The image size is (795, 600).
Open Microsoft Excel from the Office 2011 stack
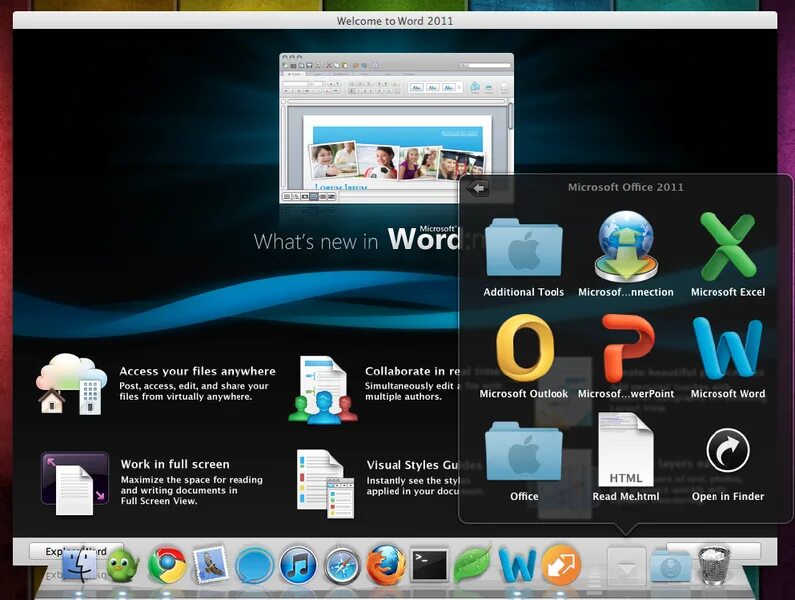(x=728, y=246)
